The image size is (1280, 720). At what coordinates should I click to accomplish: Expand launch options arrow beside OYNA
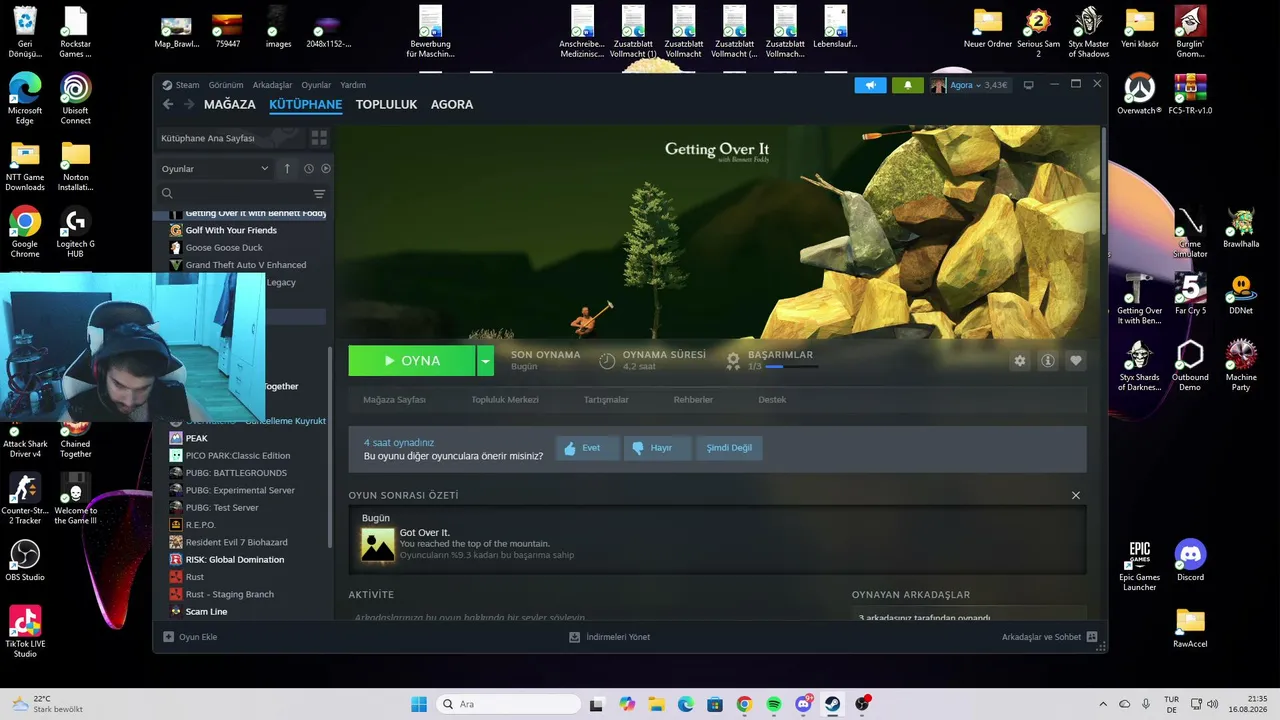(x=485, y=361)
